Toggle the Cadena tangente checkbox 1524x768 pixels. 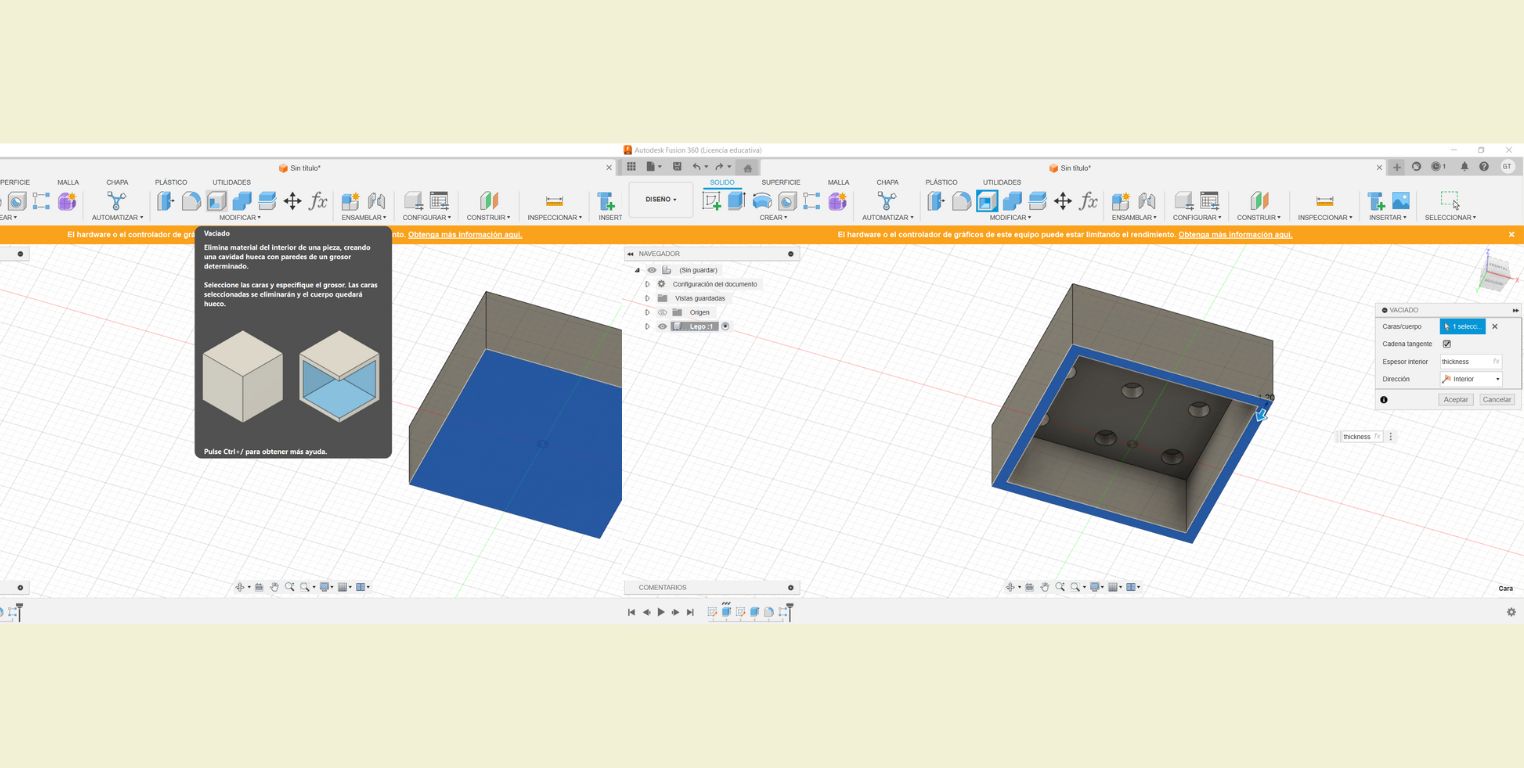[x=1446, y=344]
